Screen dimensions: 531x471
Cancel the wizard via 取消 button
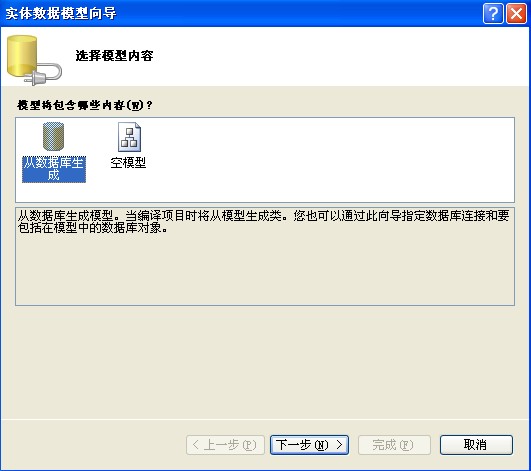coord(476,445)
